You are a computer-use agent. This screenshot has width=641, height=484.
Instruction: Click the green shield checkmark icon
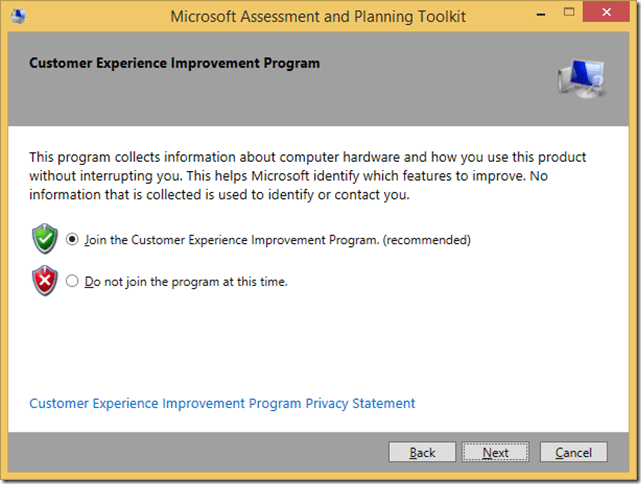tap(45, 239)
